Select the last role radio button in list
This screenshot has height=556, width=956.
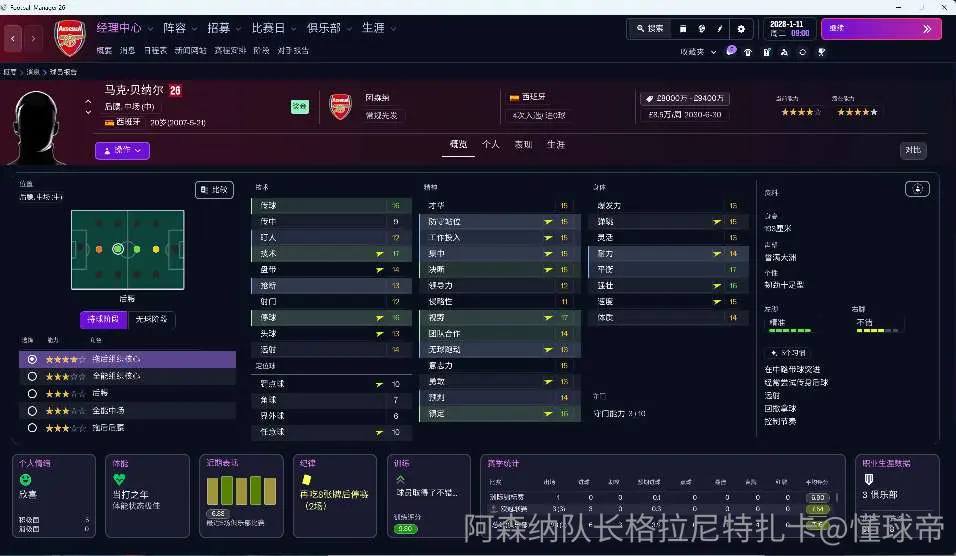[32, 428]
